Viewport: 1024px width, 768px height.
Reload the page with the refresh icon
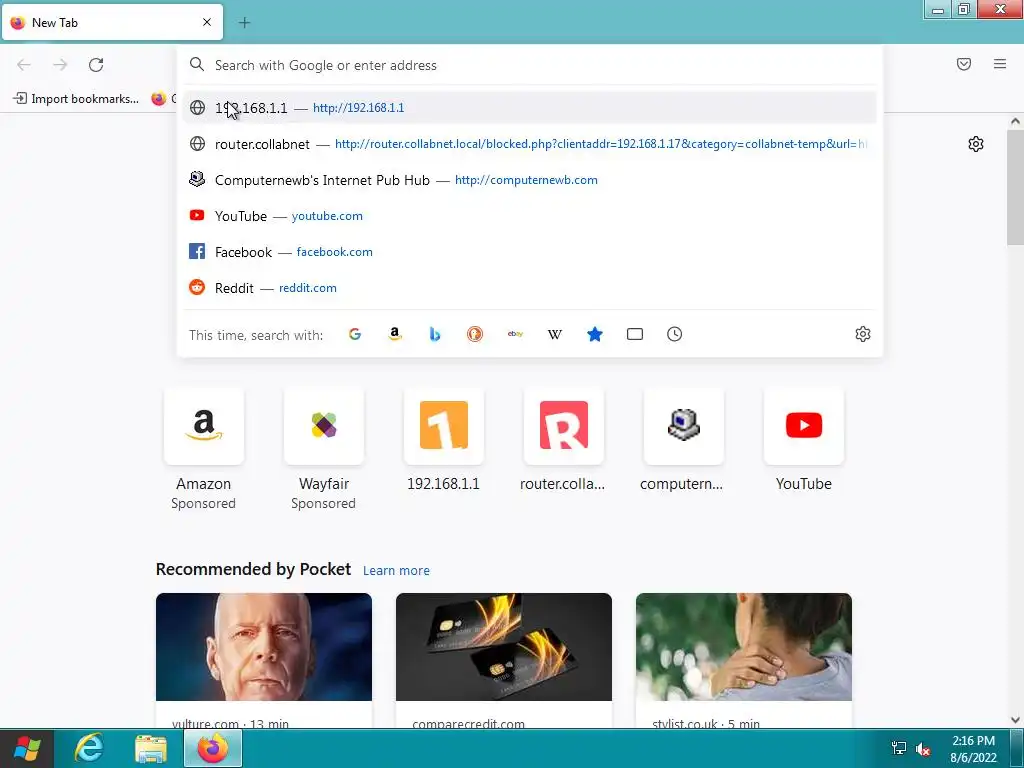coord(96,65)
